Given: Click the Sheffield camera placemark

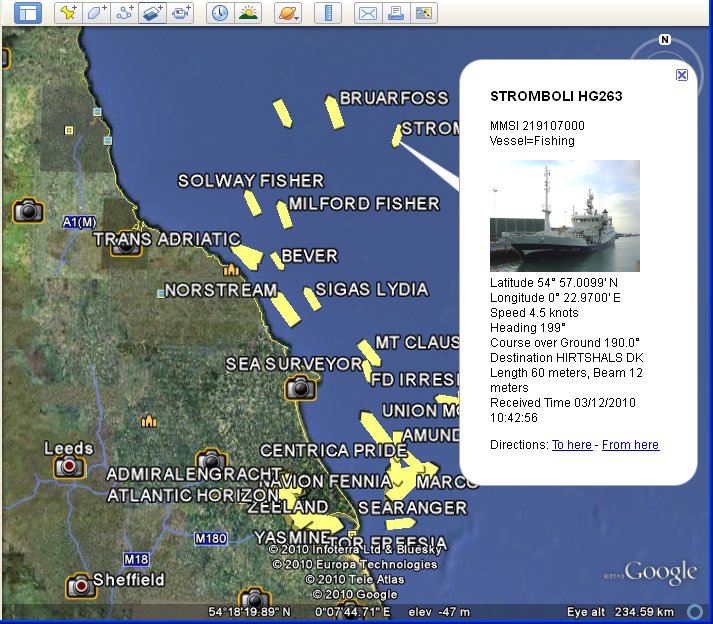Looking at the screenshot, I should pos(81,586).
